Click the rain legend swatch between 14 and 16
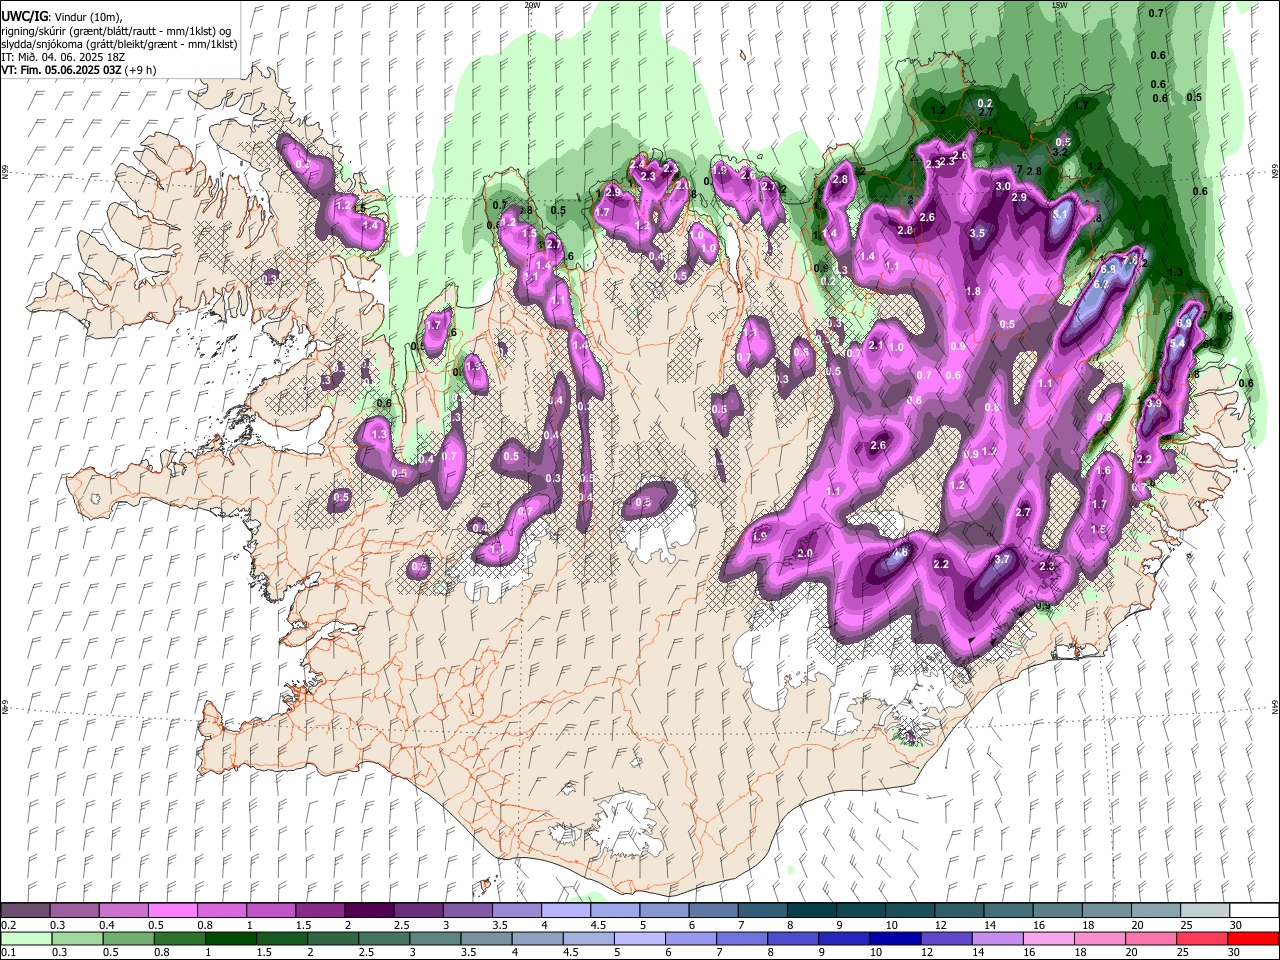The image size is (1280, 960). pos(997,938)
